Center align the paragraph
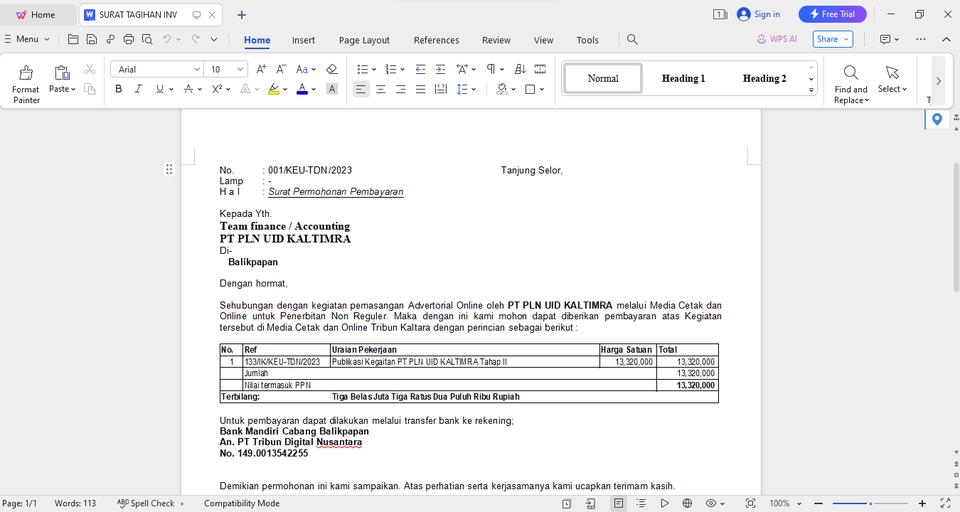The image size is (960, 512). (x=381, y=89)
